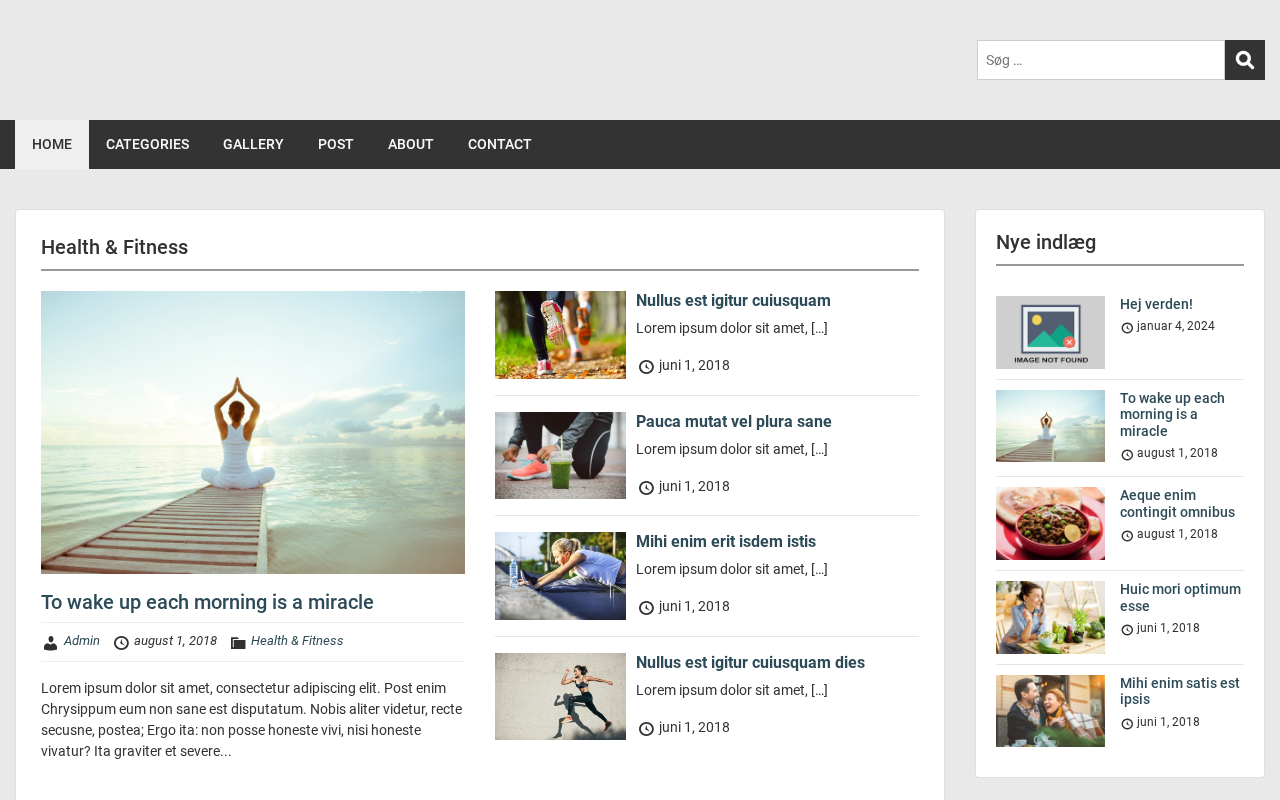Open the bowl of food sidebar thumbnail

click(x=1050, y=523)
